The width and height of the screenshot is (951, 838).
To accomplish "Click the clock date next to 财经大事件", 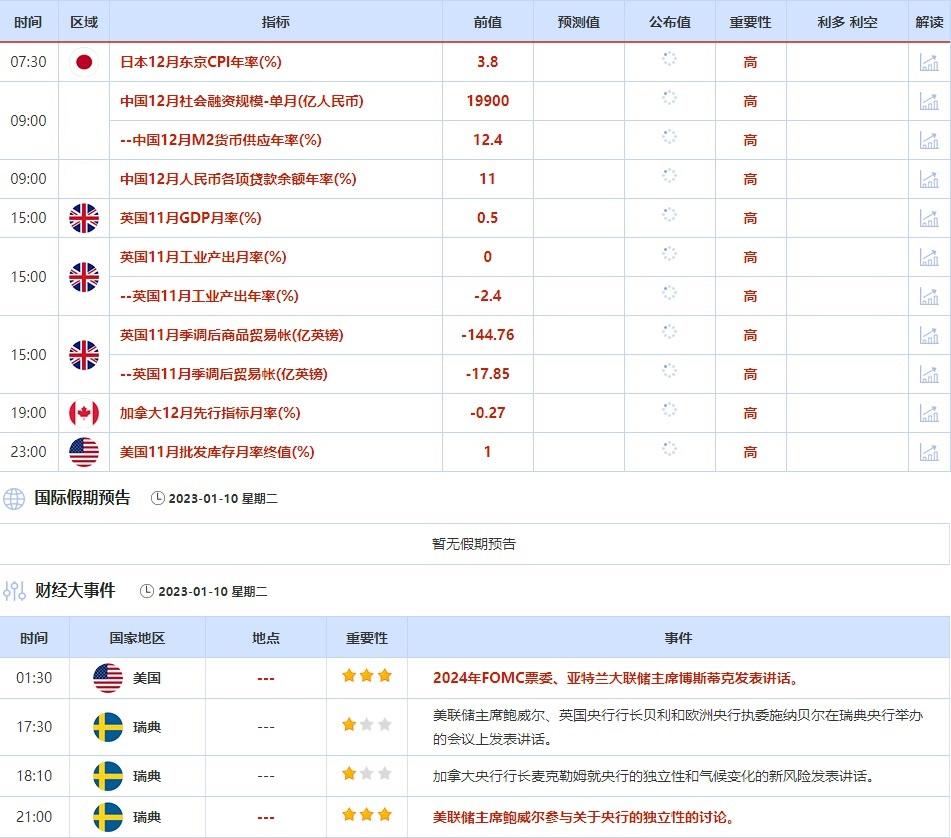I will pyautogui.click(x=204, y=591).
